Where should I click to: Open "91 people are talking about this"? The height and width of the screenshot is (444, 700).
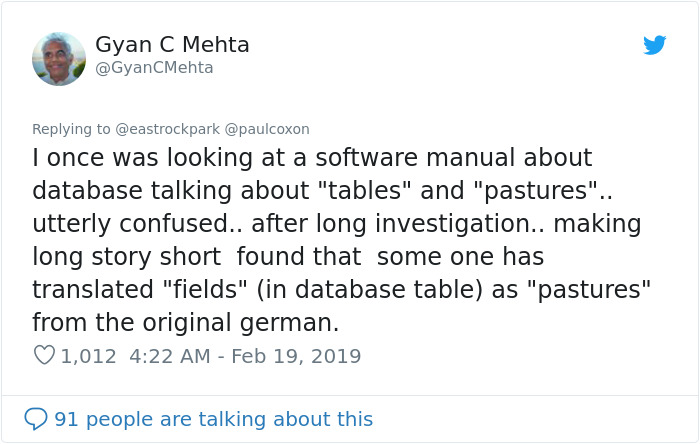tap(213, 419)
